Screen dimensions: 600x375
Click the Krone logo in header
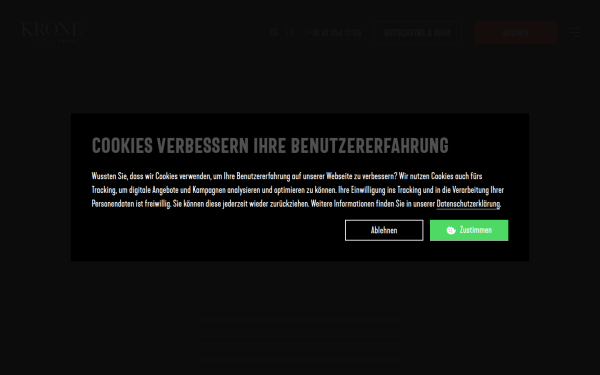pos(52,32)
